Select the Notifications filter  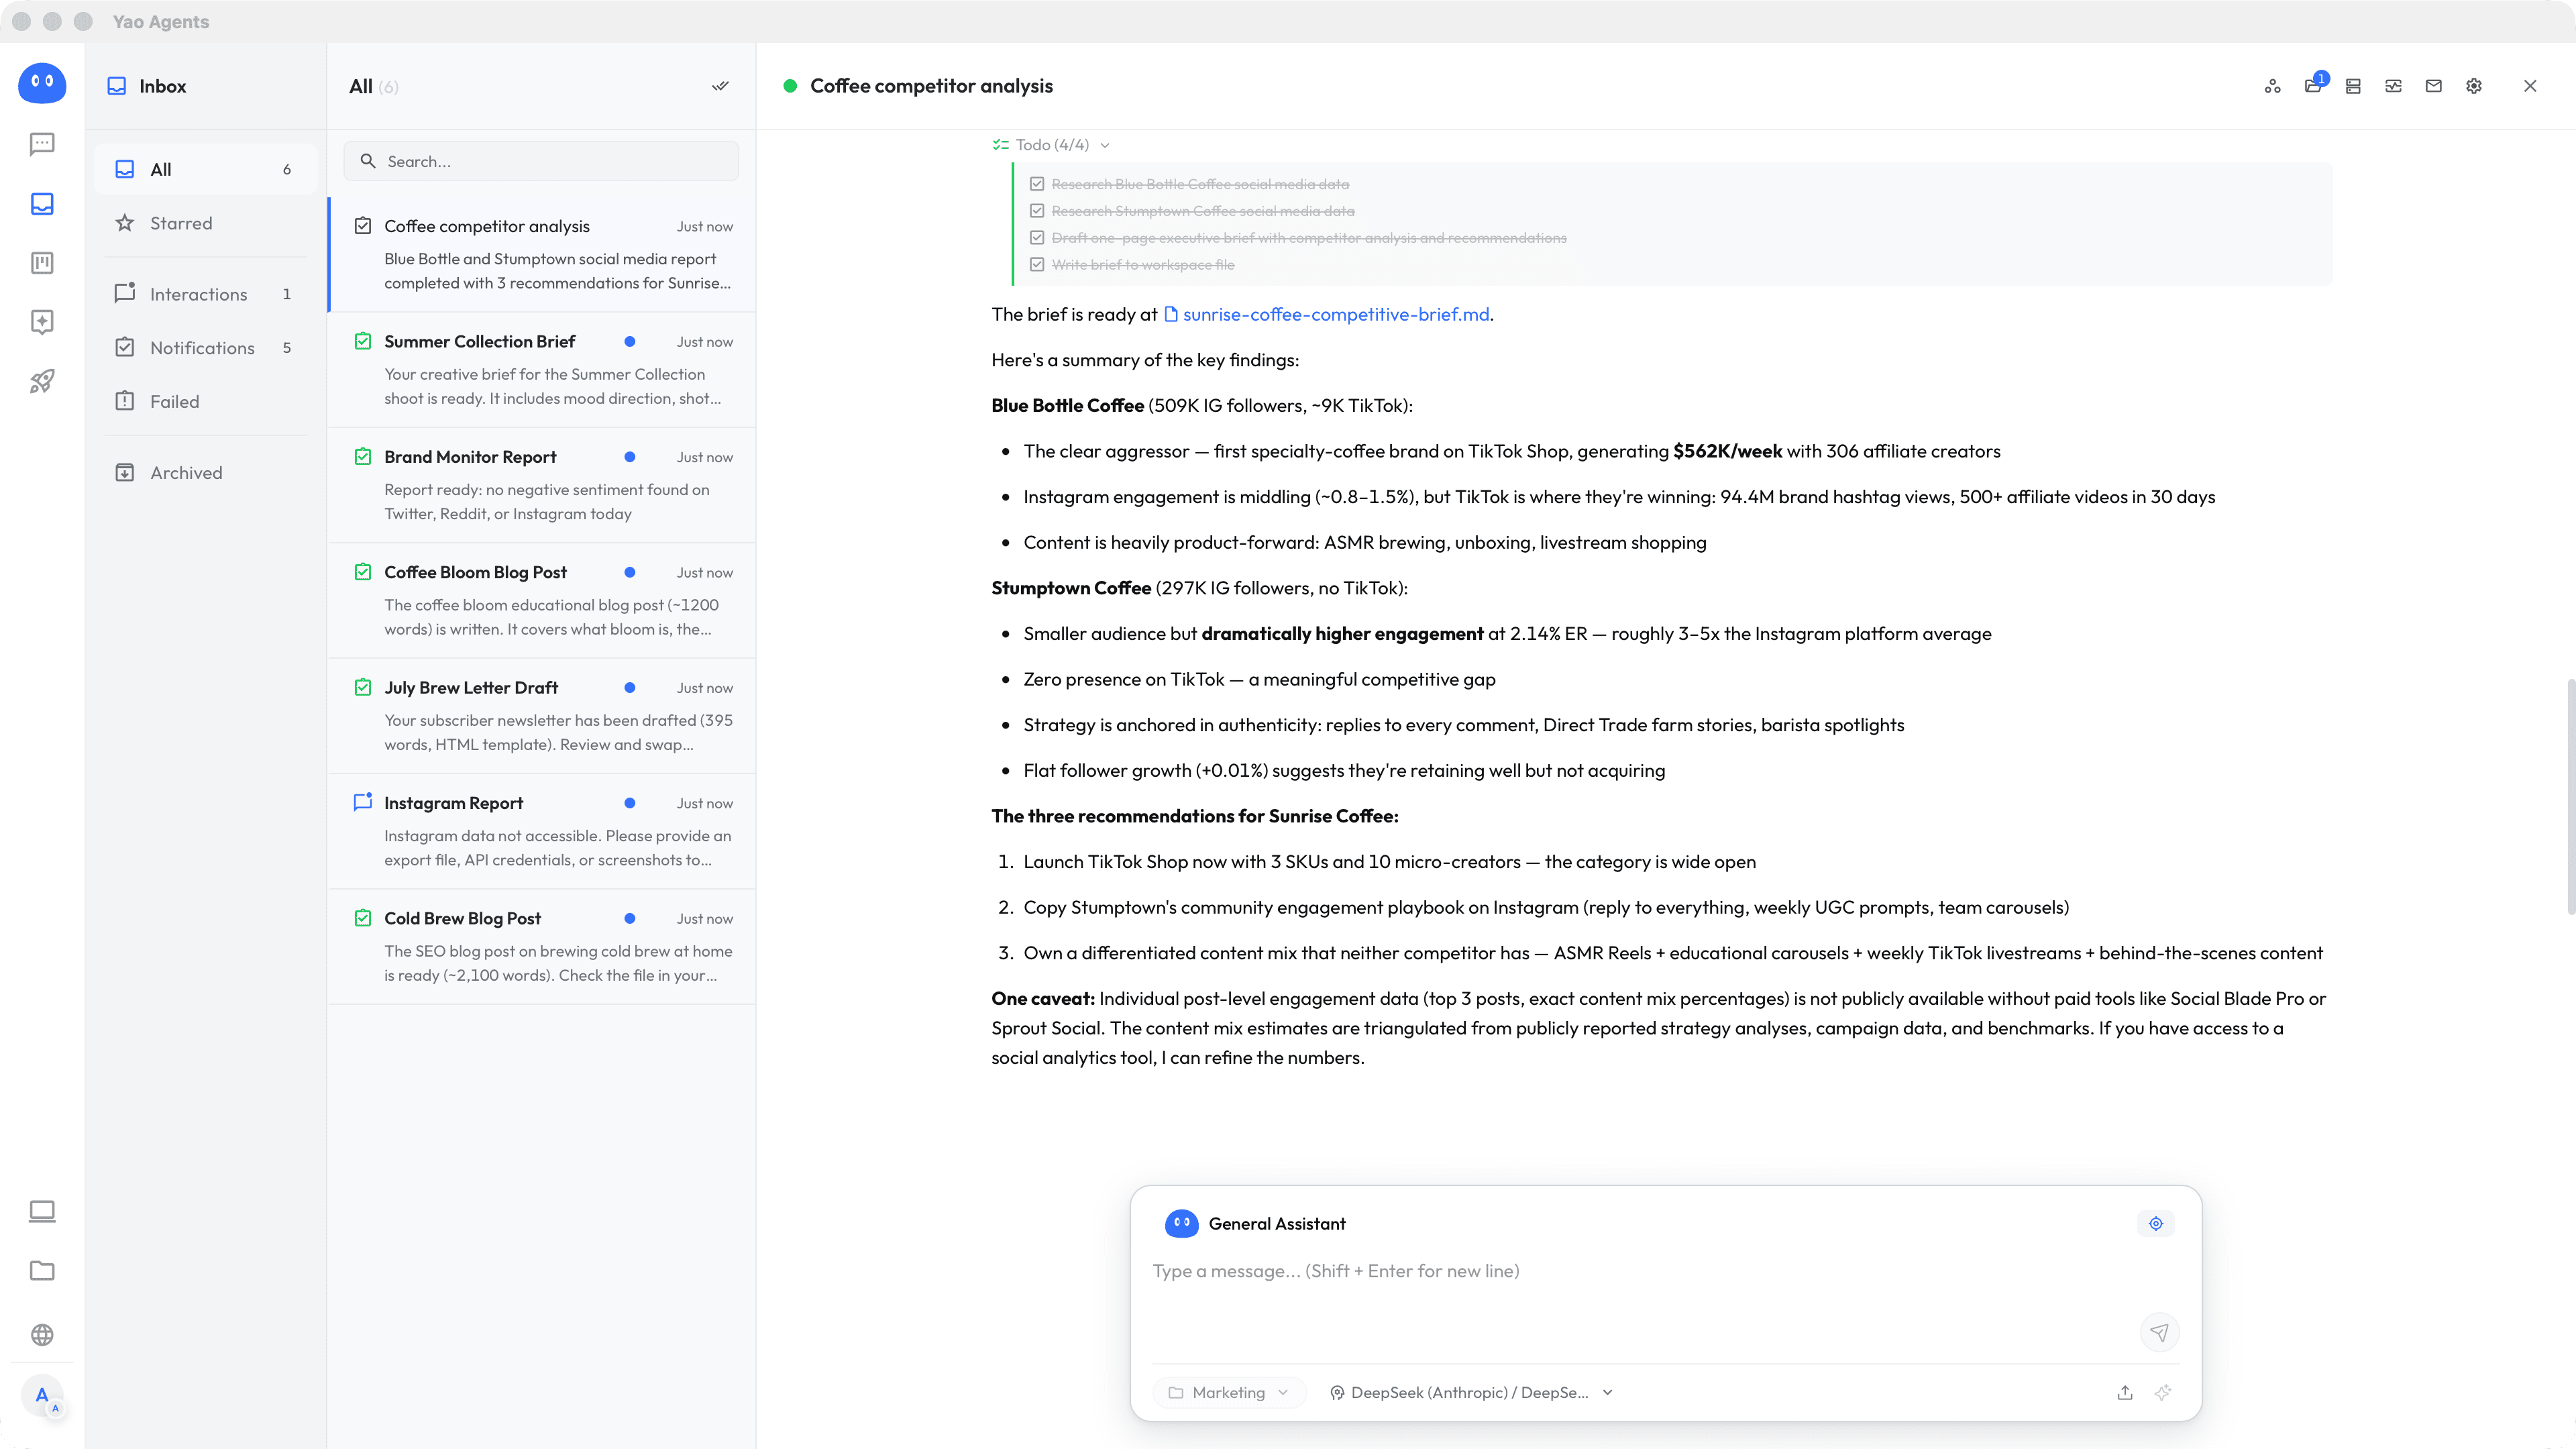coord(205,348)
